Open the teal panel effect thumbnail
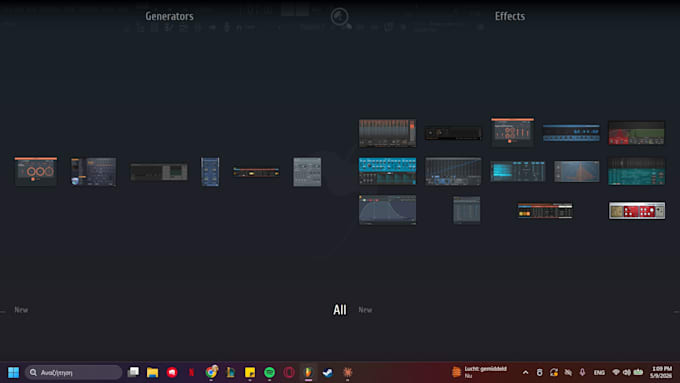680x383 pixels. 636,171
